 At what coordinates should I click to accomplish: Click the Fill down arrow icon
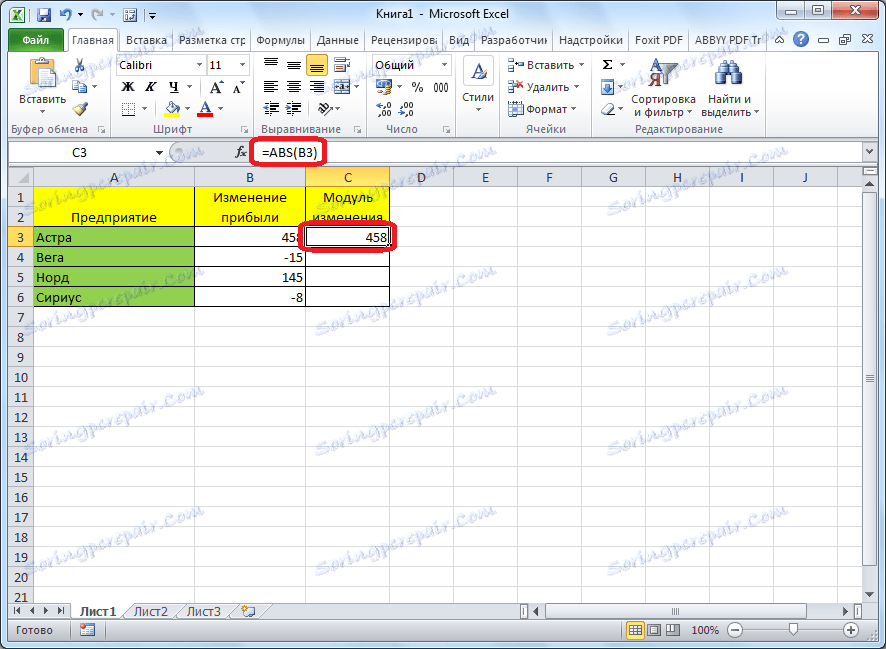tap(607, 87)
